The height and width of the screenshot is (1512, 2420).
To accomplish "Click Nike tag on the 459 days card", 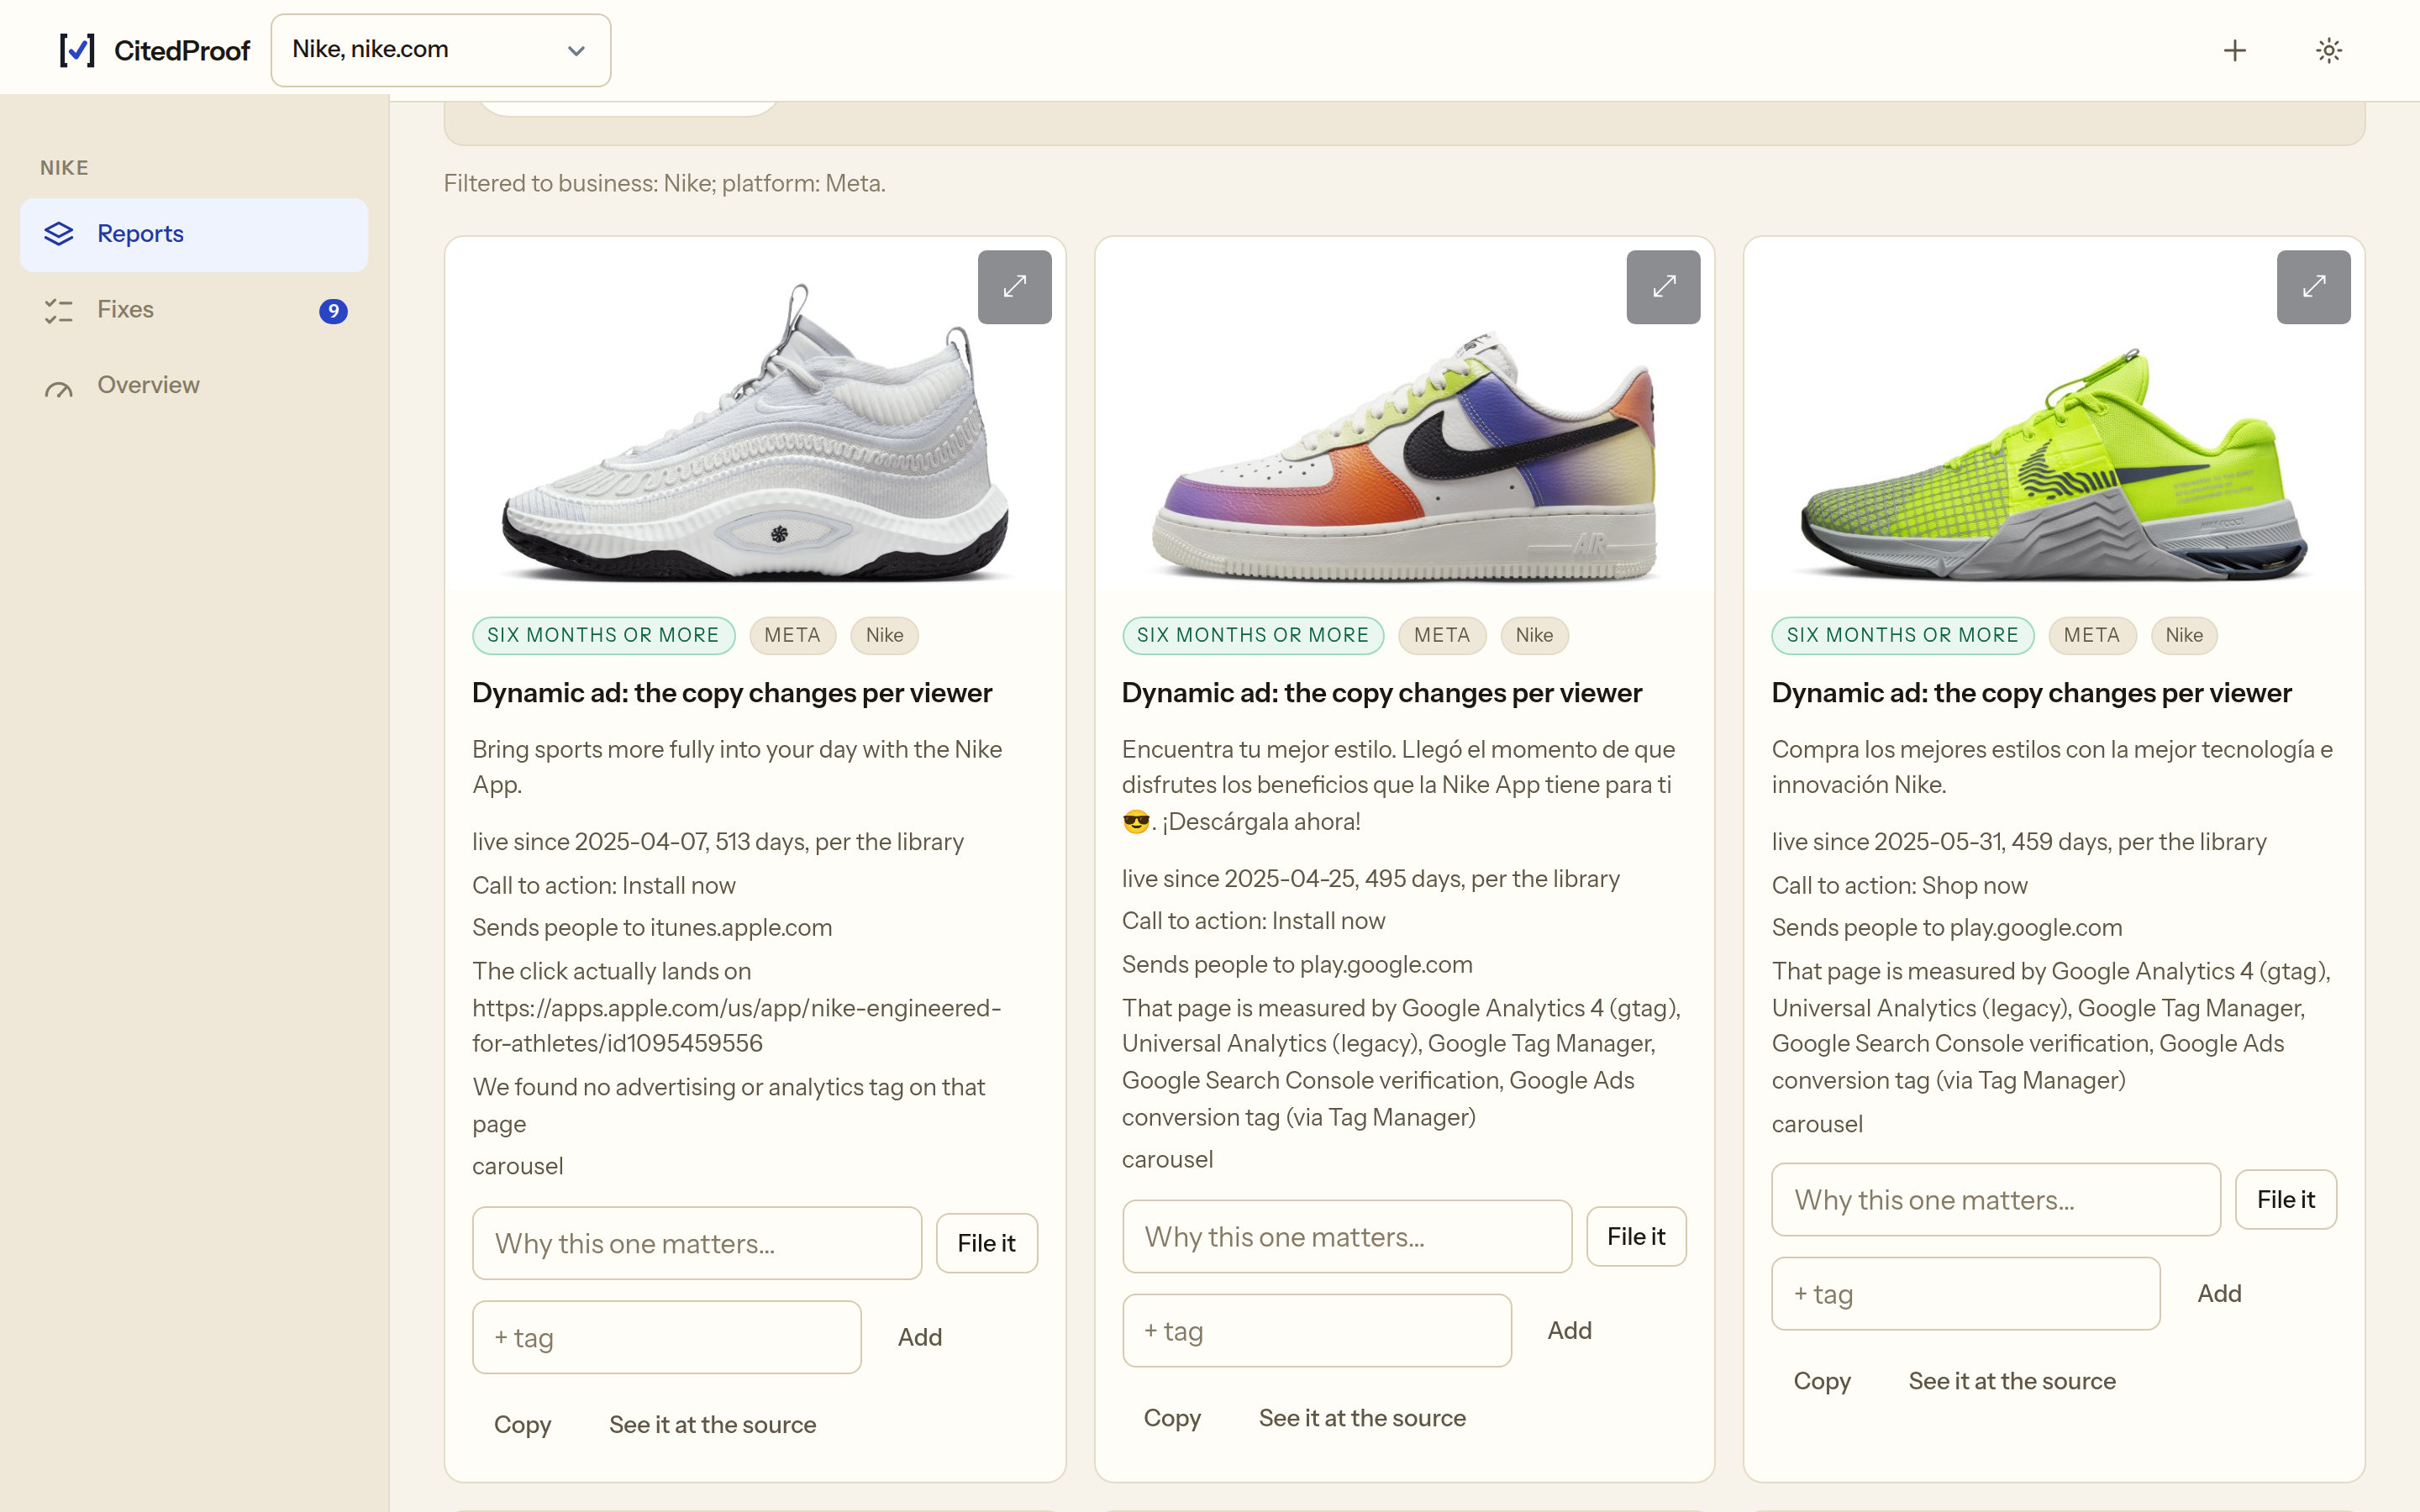I will click(x=2184, y=635).
